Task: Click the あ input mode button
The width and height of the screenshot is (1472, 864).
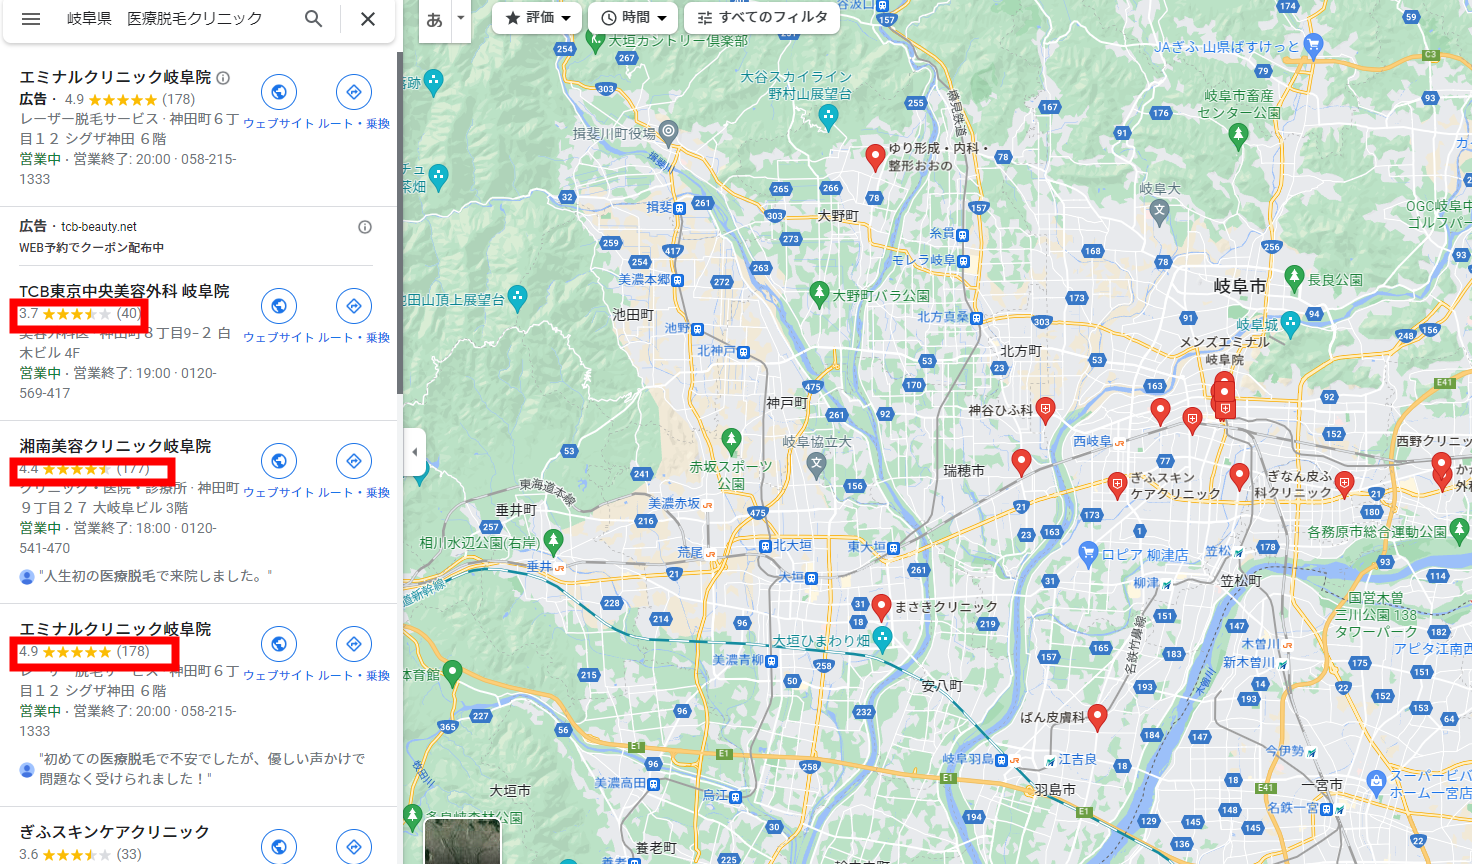Action: point(434,20)
